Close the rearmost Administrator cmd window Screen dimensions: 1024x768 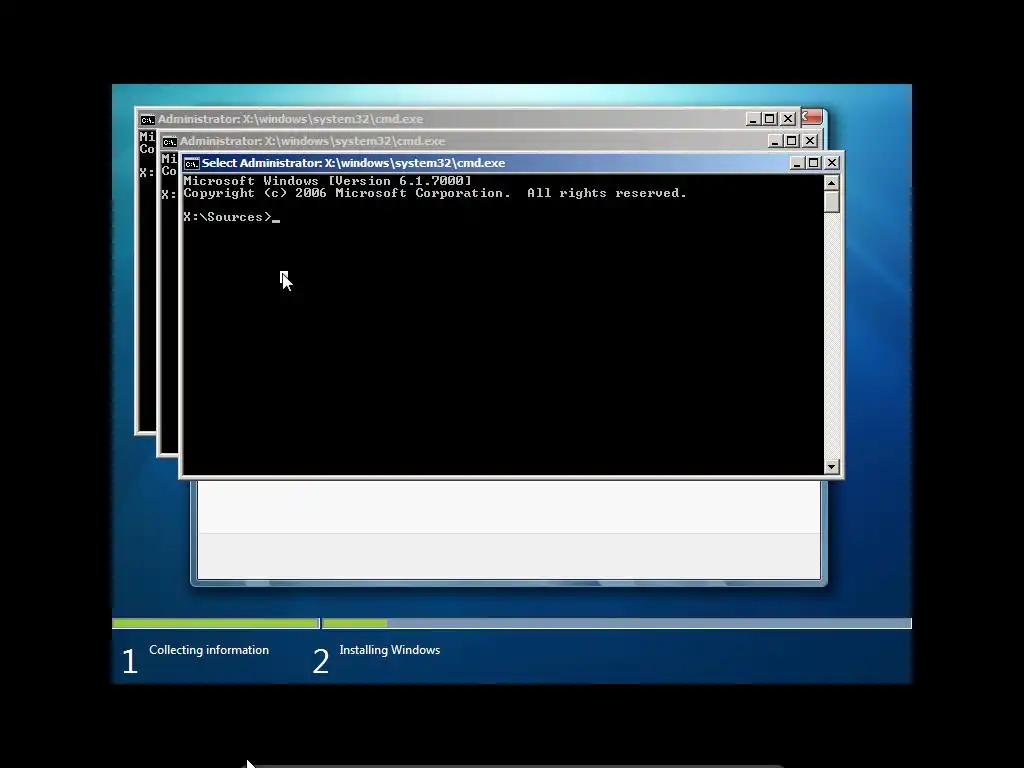[788, 119]
